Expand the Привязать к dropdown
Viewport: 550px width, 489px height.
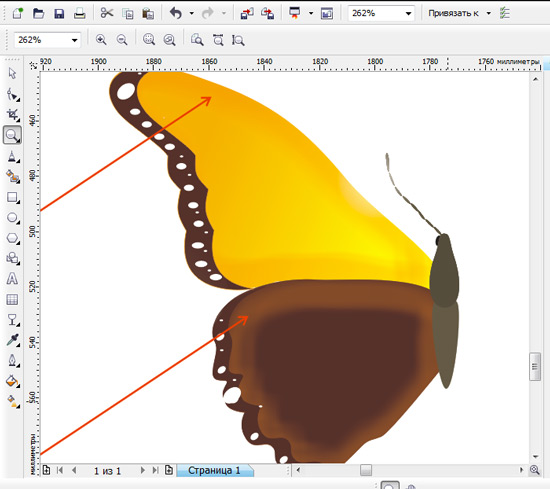click(x=488, y=13)
